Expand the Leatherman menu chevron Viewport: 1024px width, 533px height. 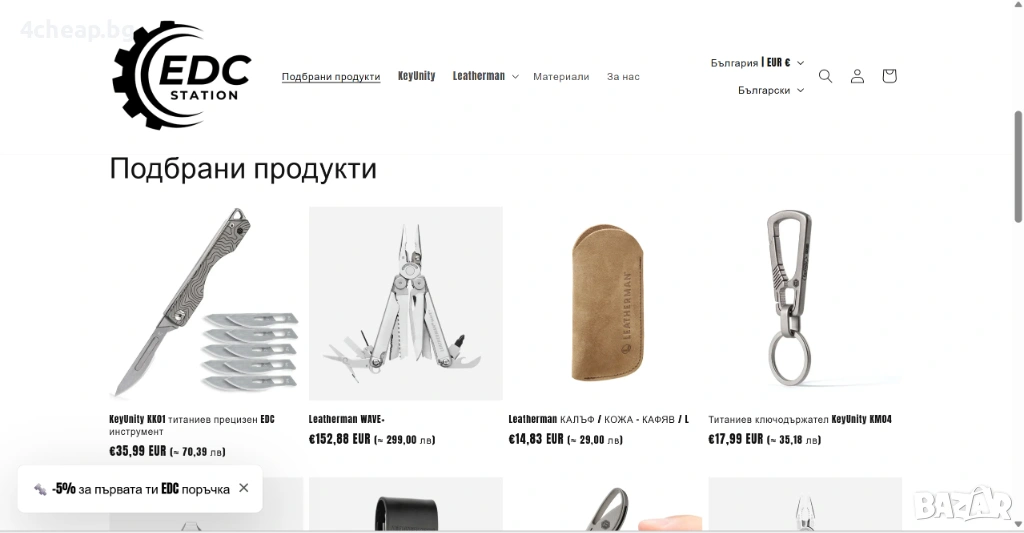pos(515,76)
